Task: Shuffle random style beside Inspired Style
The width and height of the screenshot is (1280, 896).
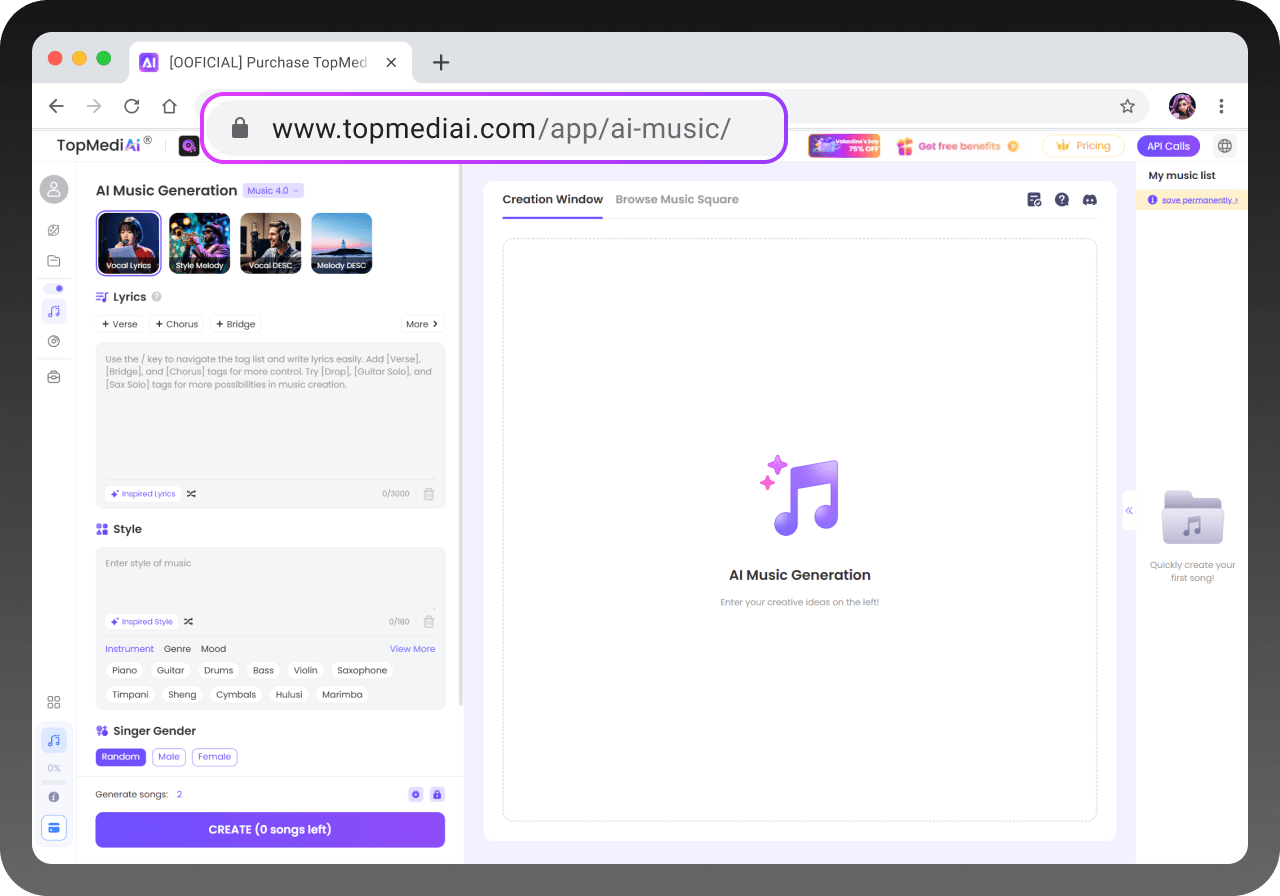Action: [188, 622]
